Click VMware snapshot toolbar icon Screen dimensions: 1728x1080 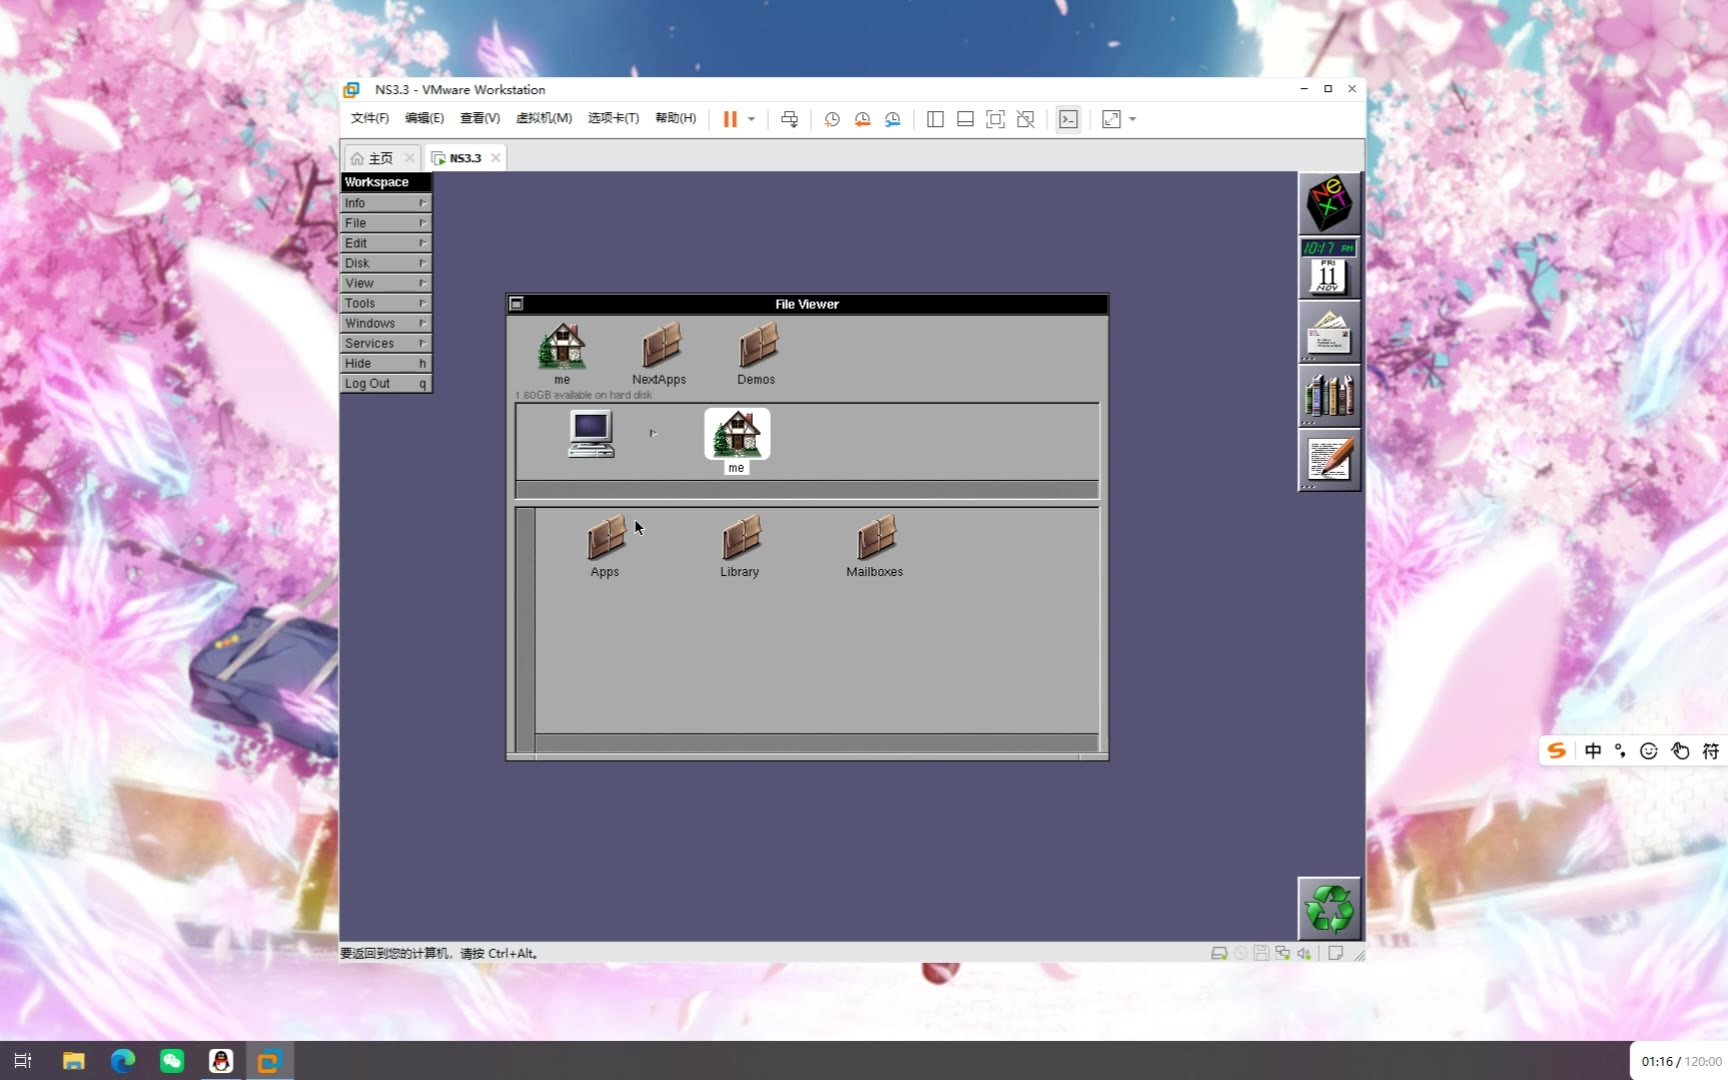click(831, 119)
